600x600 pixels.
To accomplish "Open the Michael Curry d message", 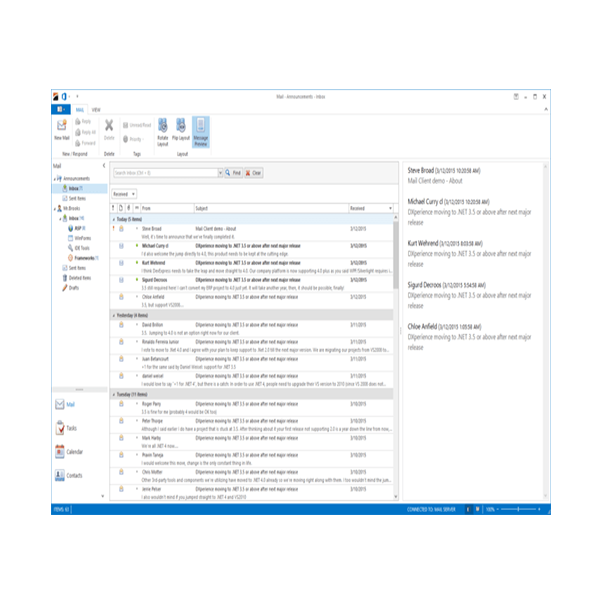I will 251,249.
